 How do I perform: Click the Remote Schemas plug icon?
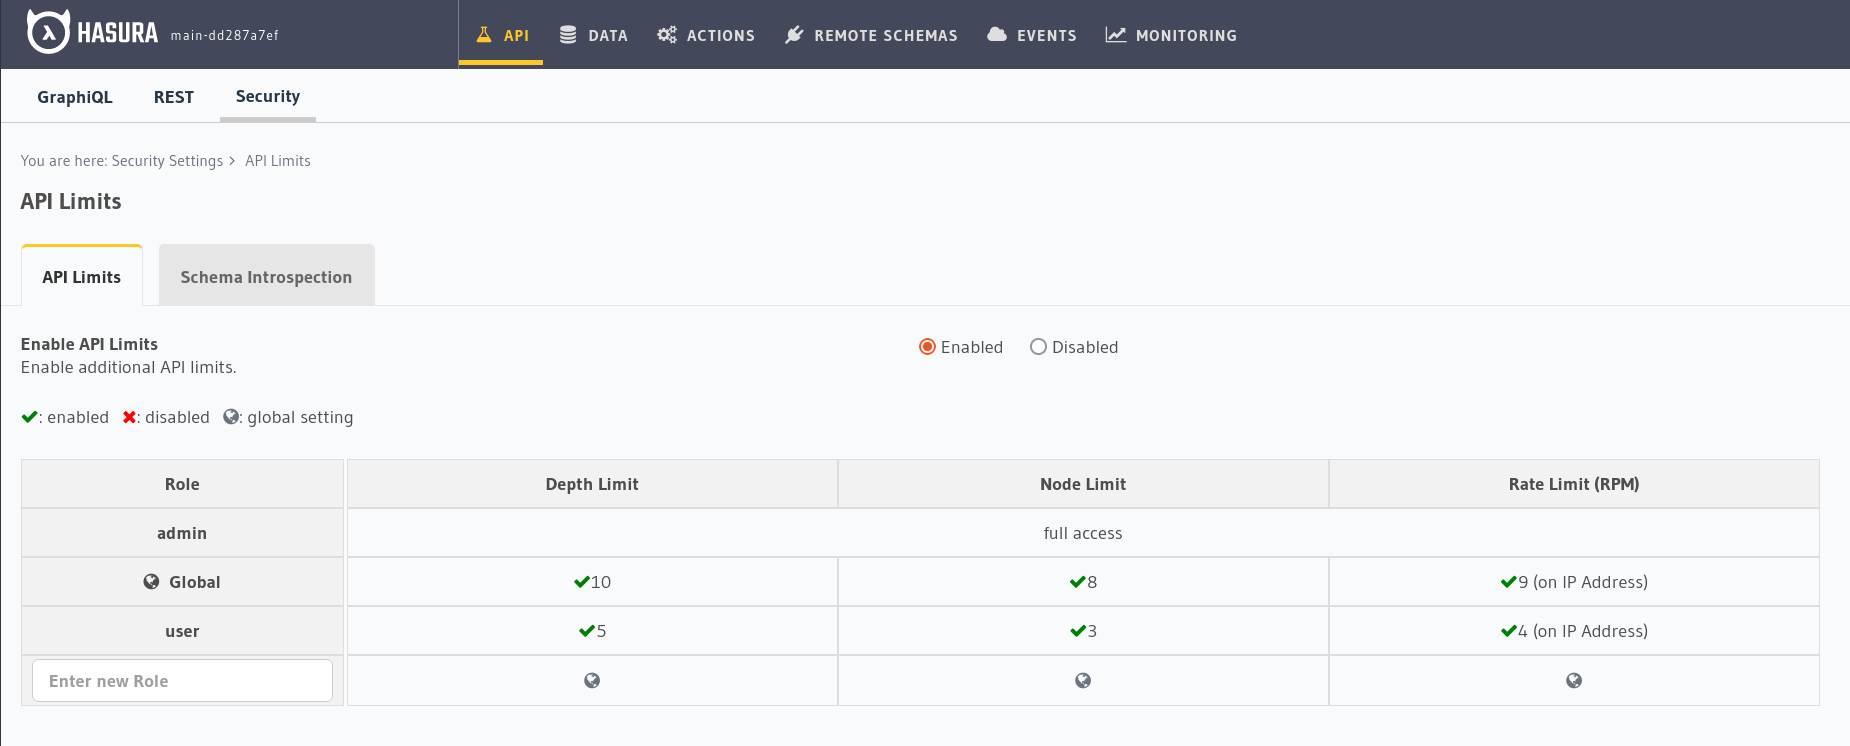pos(794,35)
